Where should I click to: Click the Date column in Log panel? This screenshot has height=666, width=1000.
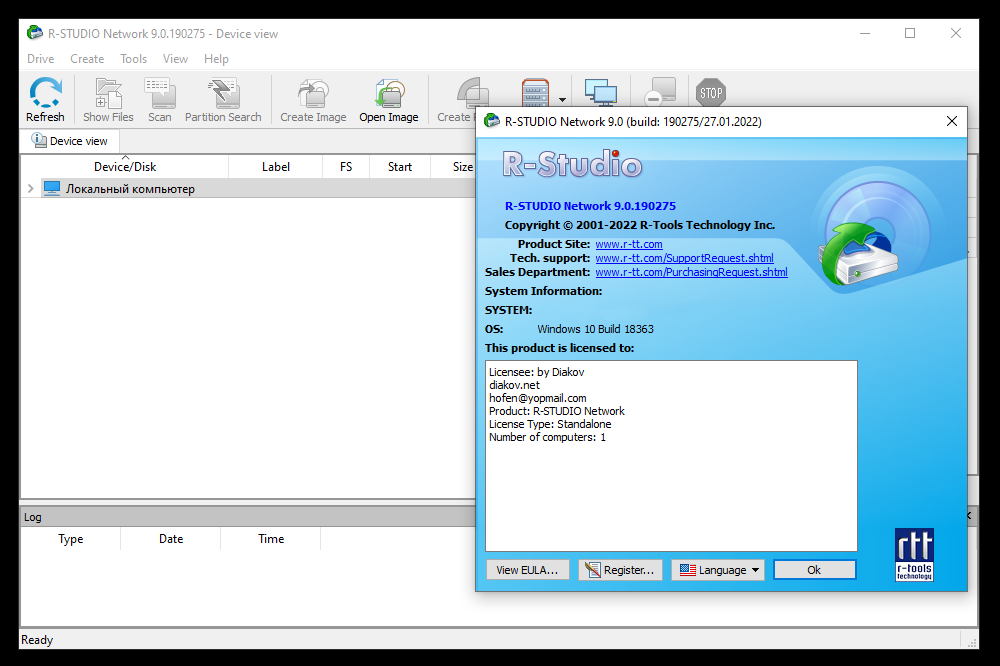tap(171, 539)
